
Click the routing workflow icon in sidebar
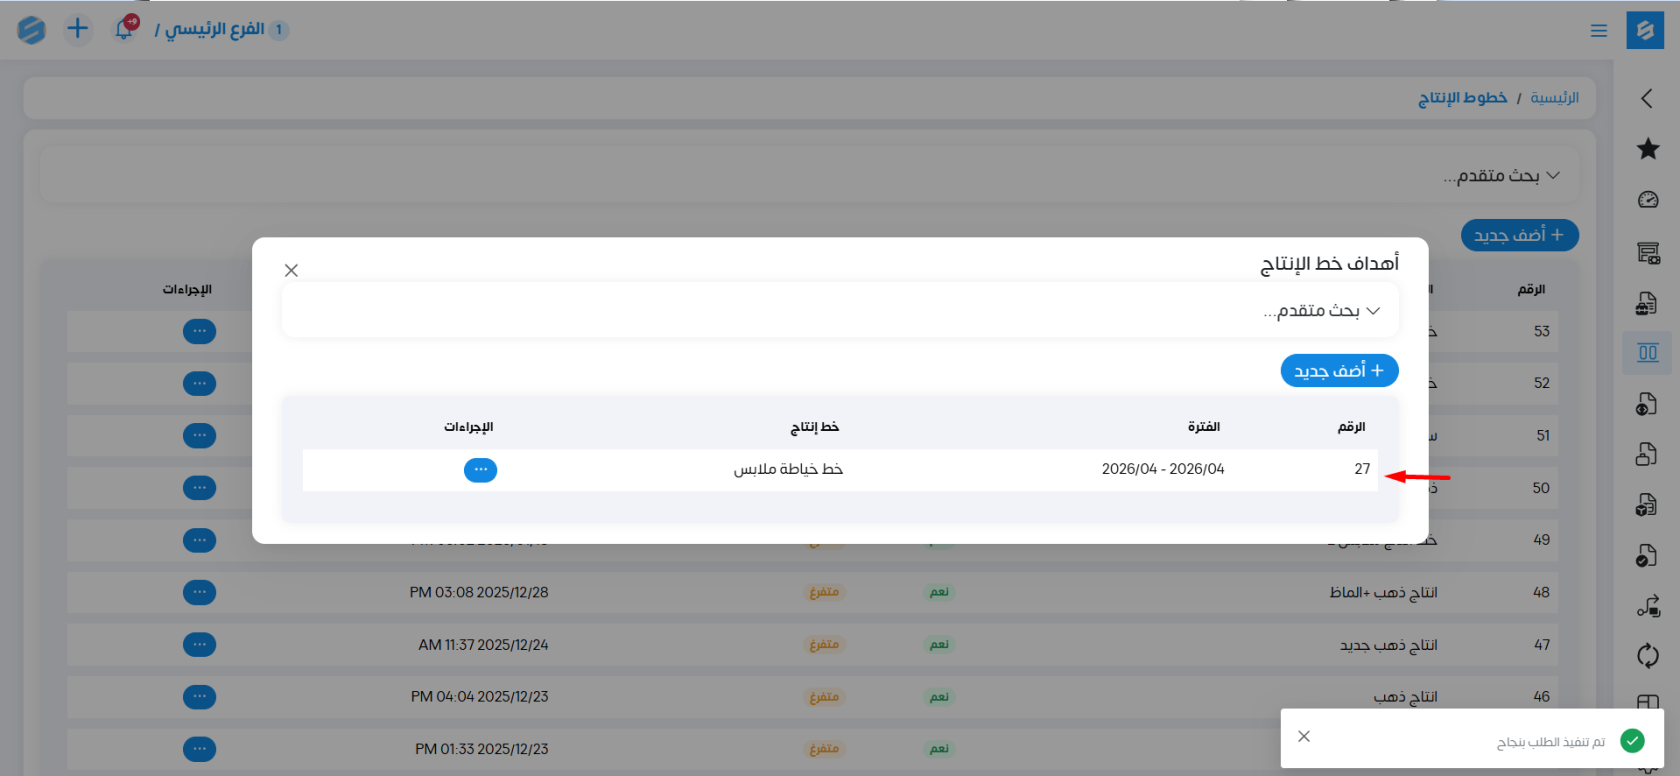pyautogui.click(x=1647, y=606)
